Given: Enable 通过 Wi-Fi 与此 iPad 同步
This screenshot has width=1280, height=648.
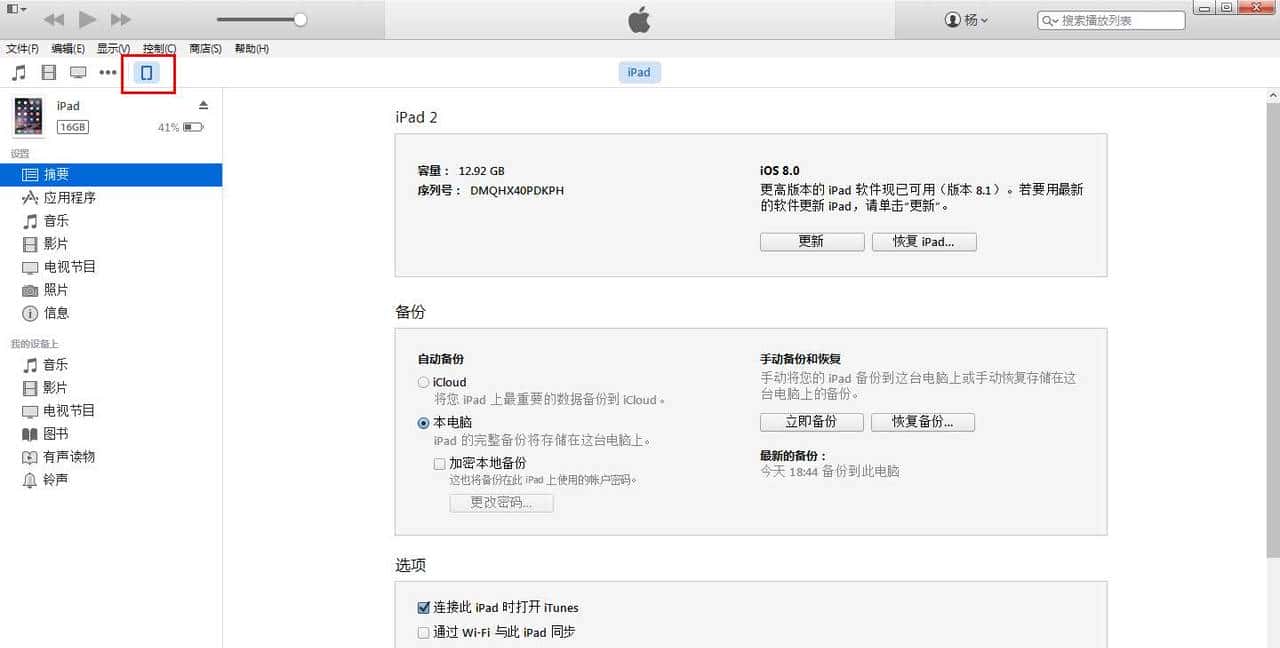Looking at the screenshot, I should (x=424, y=633).
